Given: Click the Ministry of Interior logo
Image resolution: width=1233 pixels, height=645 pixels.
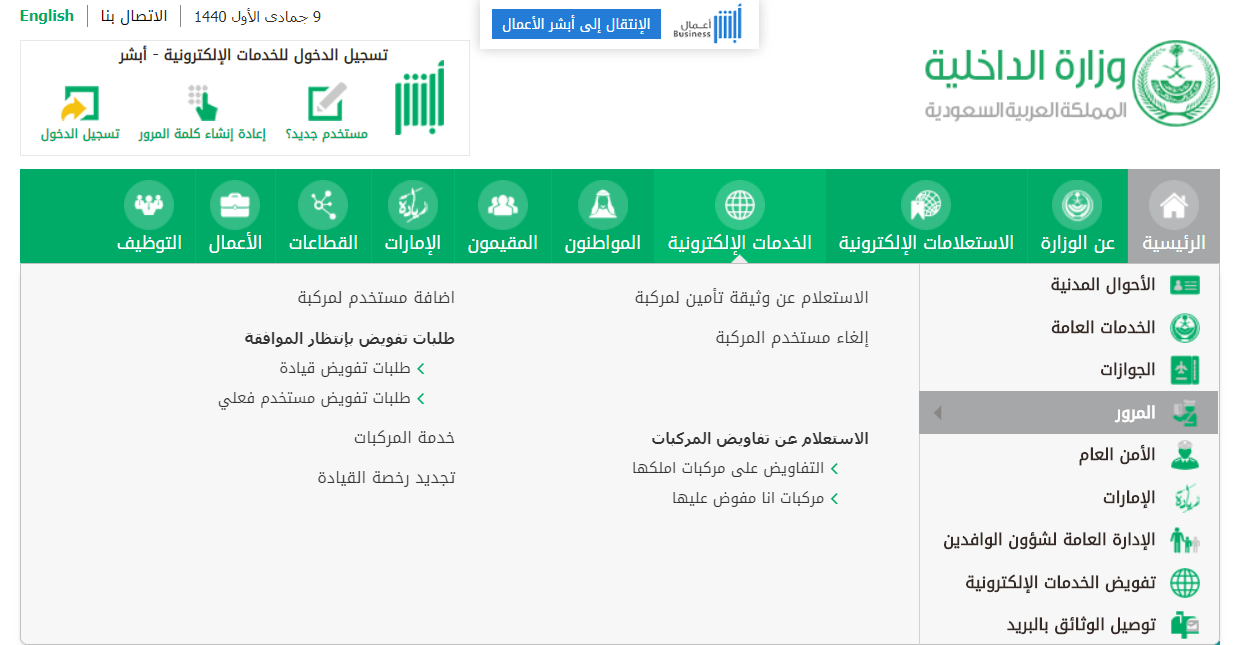Looking at the screenshot, I should click(1071, 83).
